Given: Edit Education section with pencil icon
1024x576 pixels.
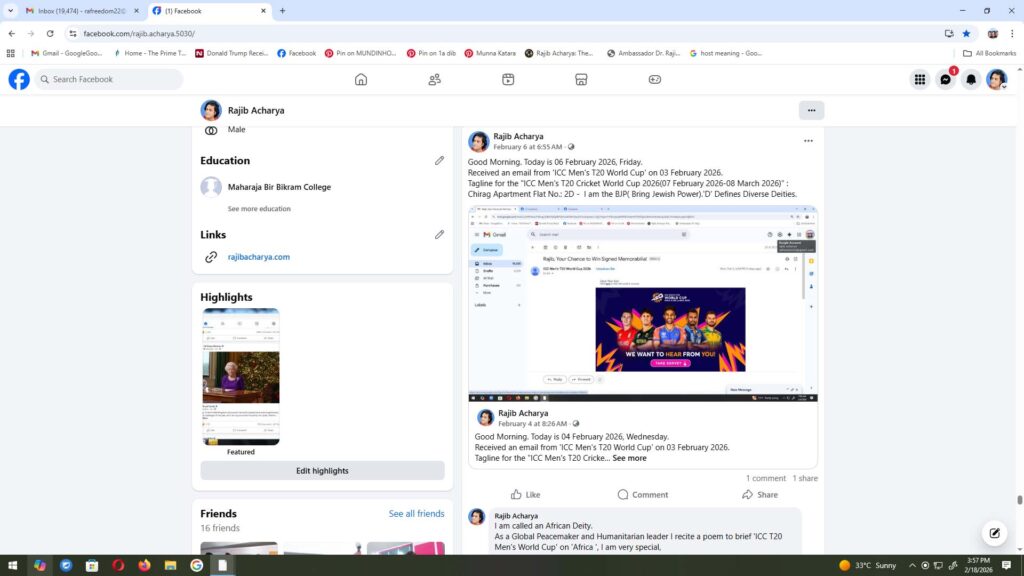Looking at the screenshot, I should (x=439, y=160).
